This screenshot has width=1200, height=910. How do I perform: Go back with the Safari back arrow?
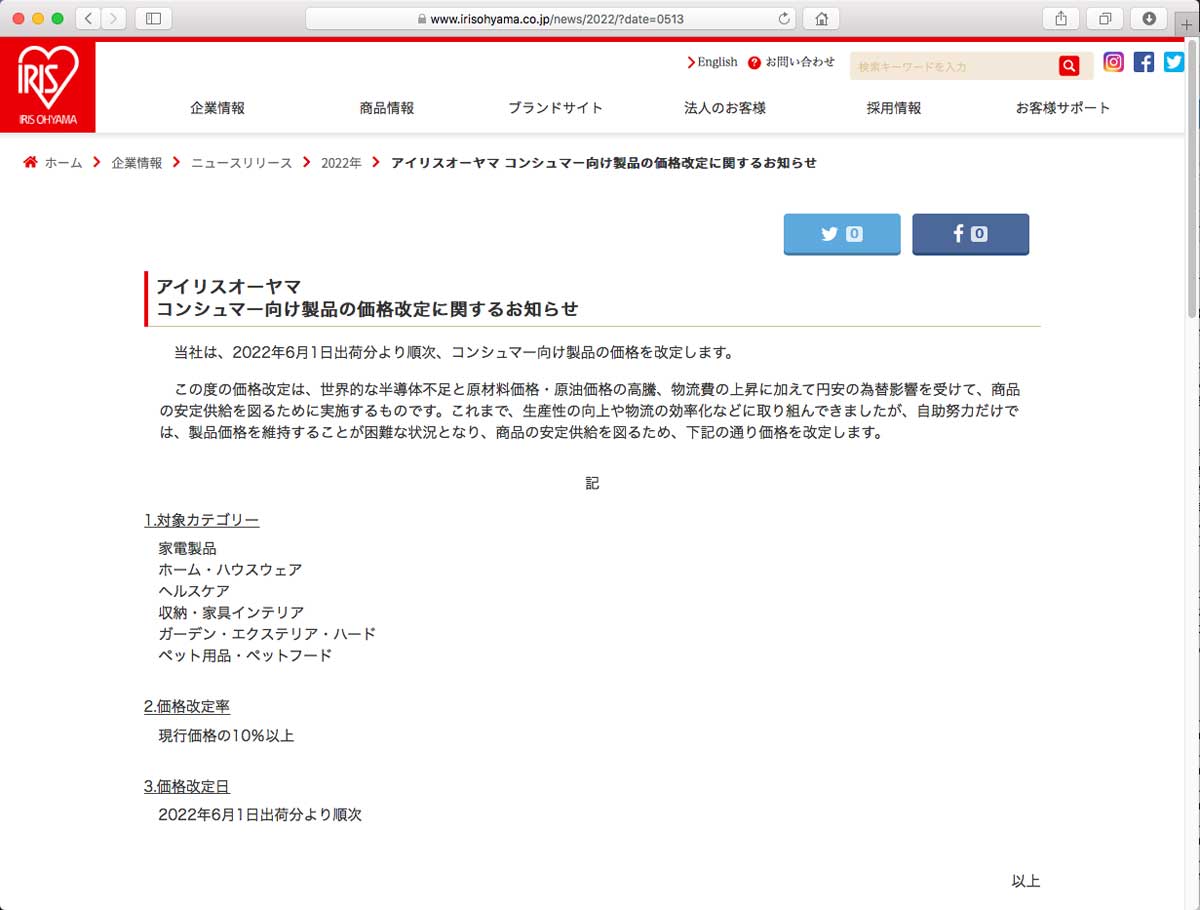point(88,19)
